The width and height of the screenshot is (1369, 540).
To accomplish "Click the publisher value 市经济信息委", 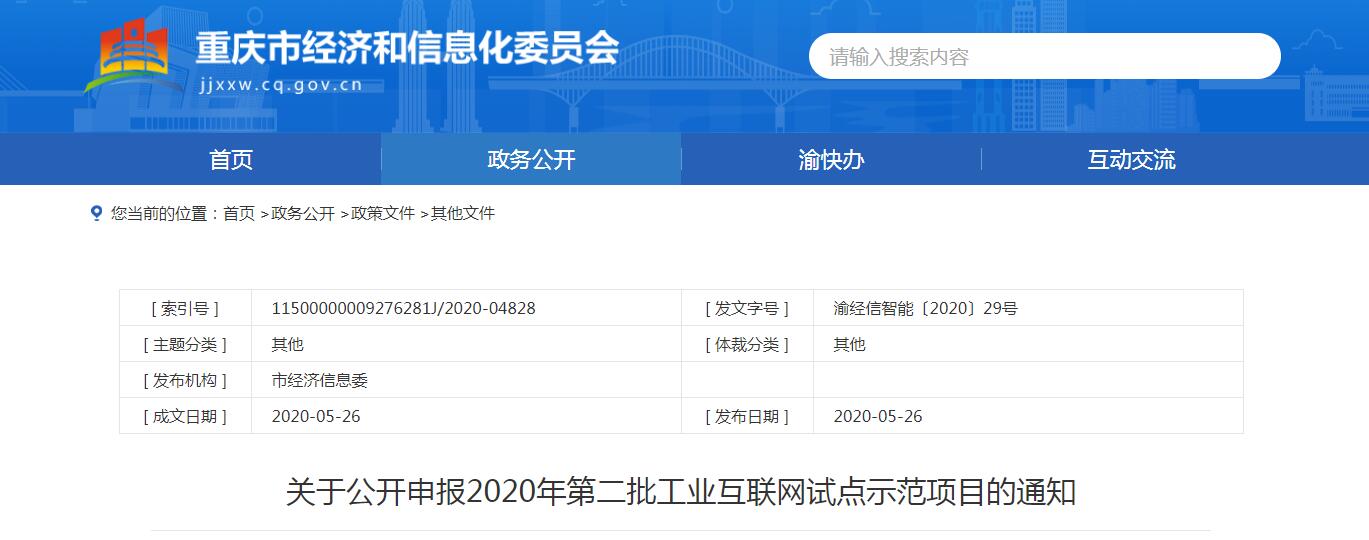I will click(x=320, y=381).
